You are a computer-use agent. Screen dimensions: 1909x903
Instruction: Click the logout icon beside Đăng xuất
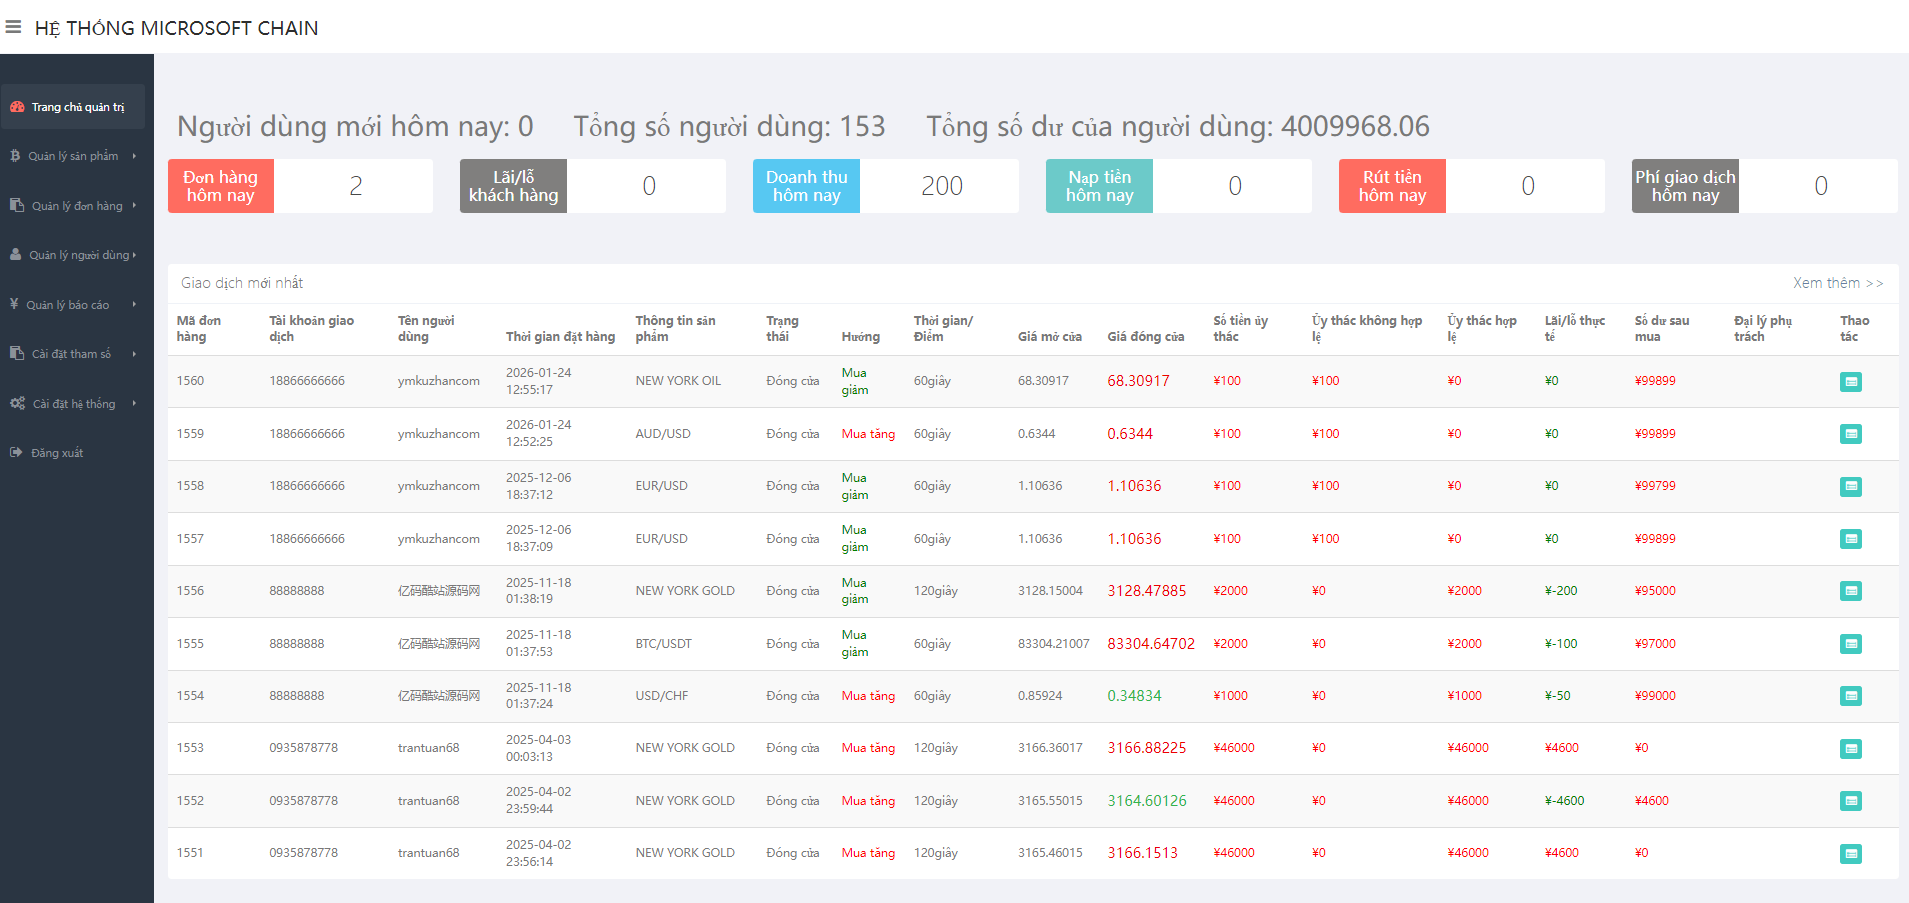pos(16,453)
